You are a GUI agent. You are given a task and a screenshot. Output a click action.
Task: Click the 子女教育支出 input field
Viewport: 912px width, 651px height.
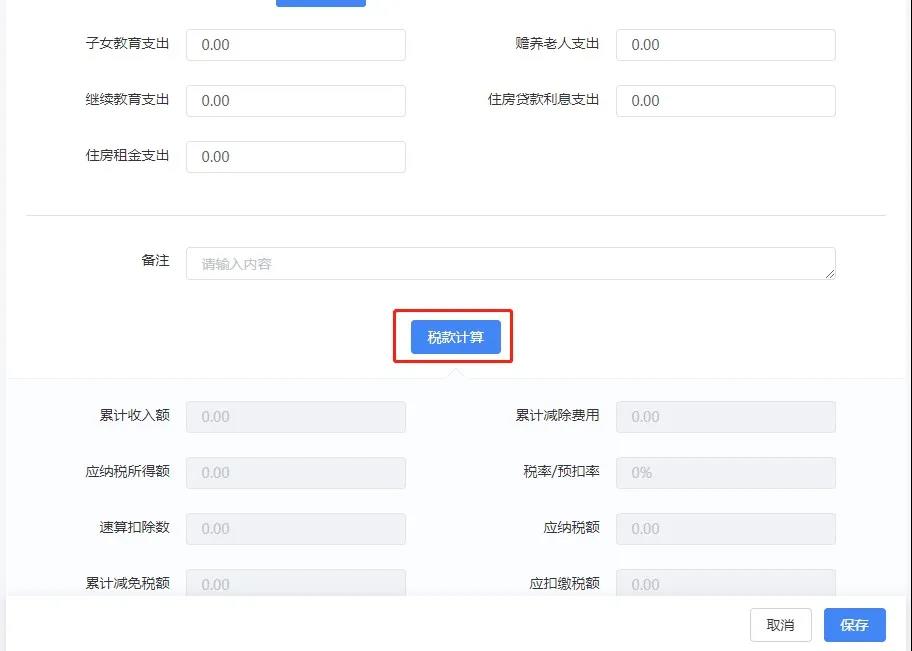point(295,45)
